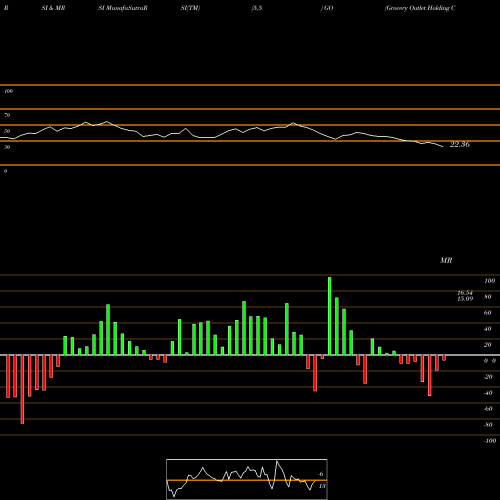The image size is (500, 500).
Task: Click the MR axis label 100
Action: click(489, 281)
